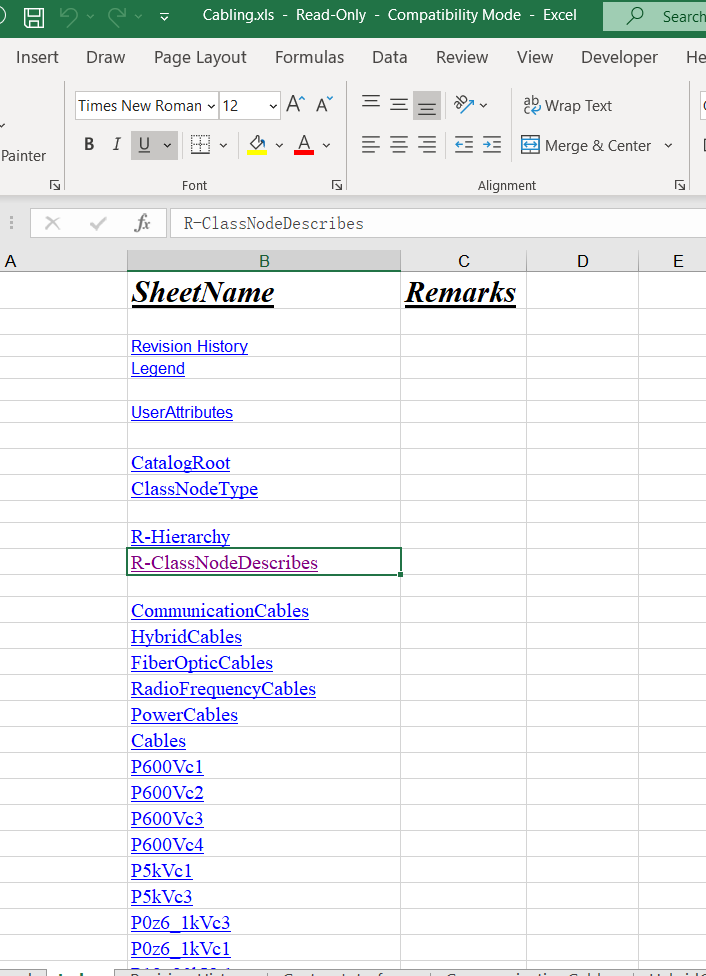Toggle Bold formatting
The width and height of the screenshot is (706, 976).
(89, 144)
